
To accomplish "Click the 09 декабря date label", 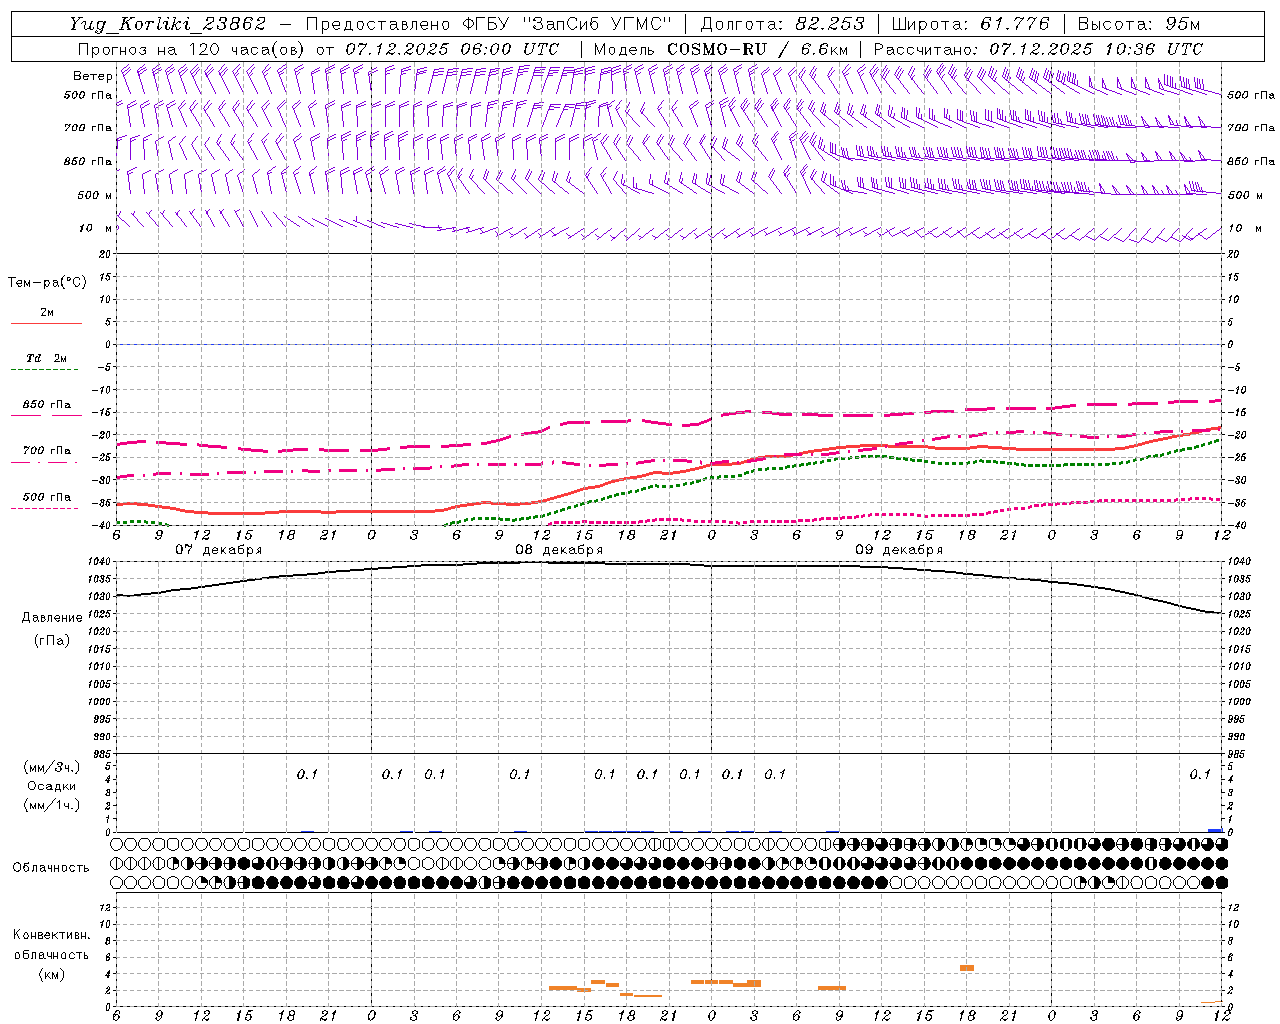I will 899,550.
